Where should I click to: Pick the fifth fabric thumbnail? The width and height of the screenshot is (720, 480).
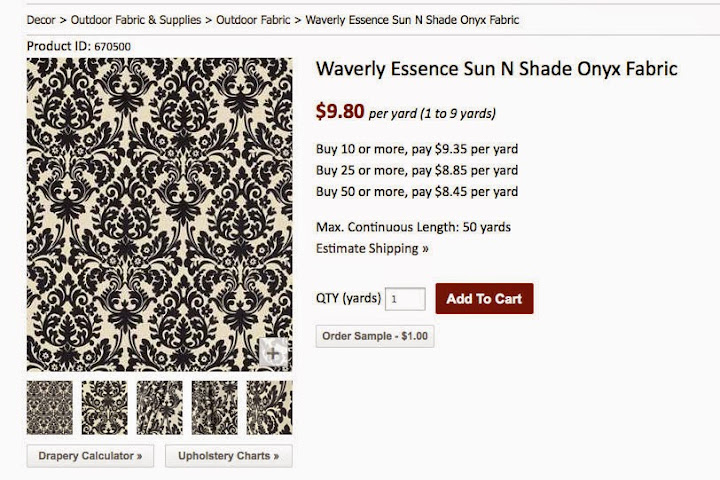click(269, 407)
